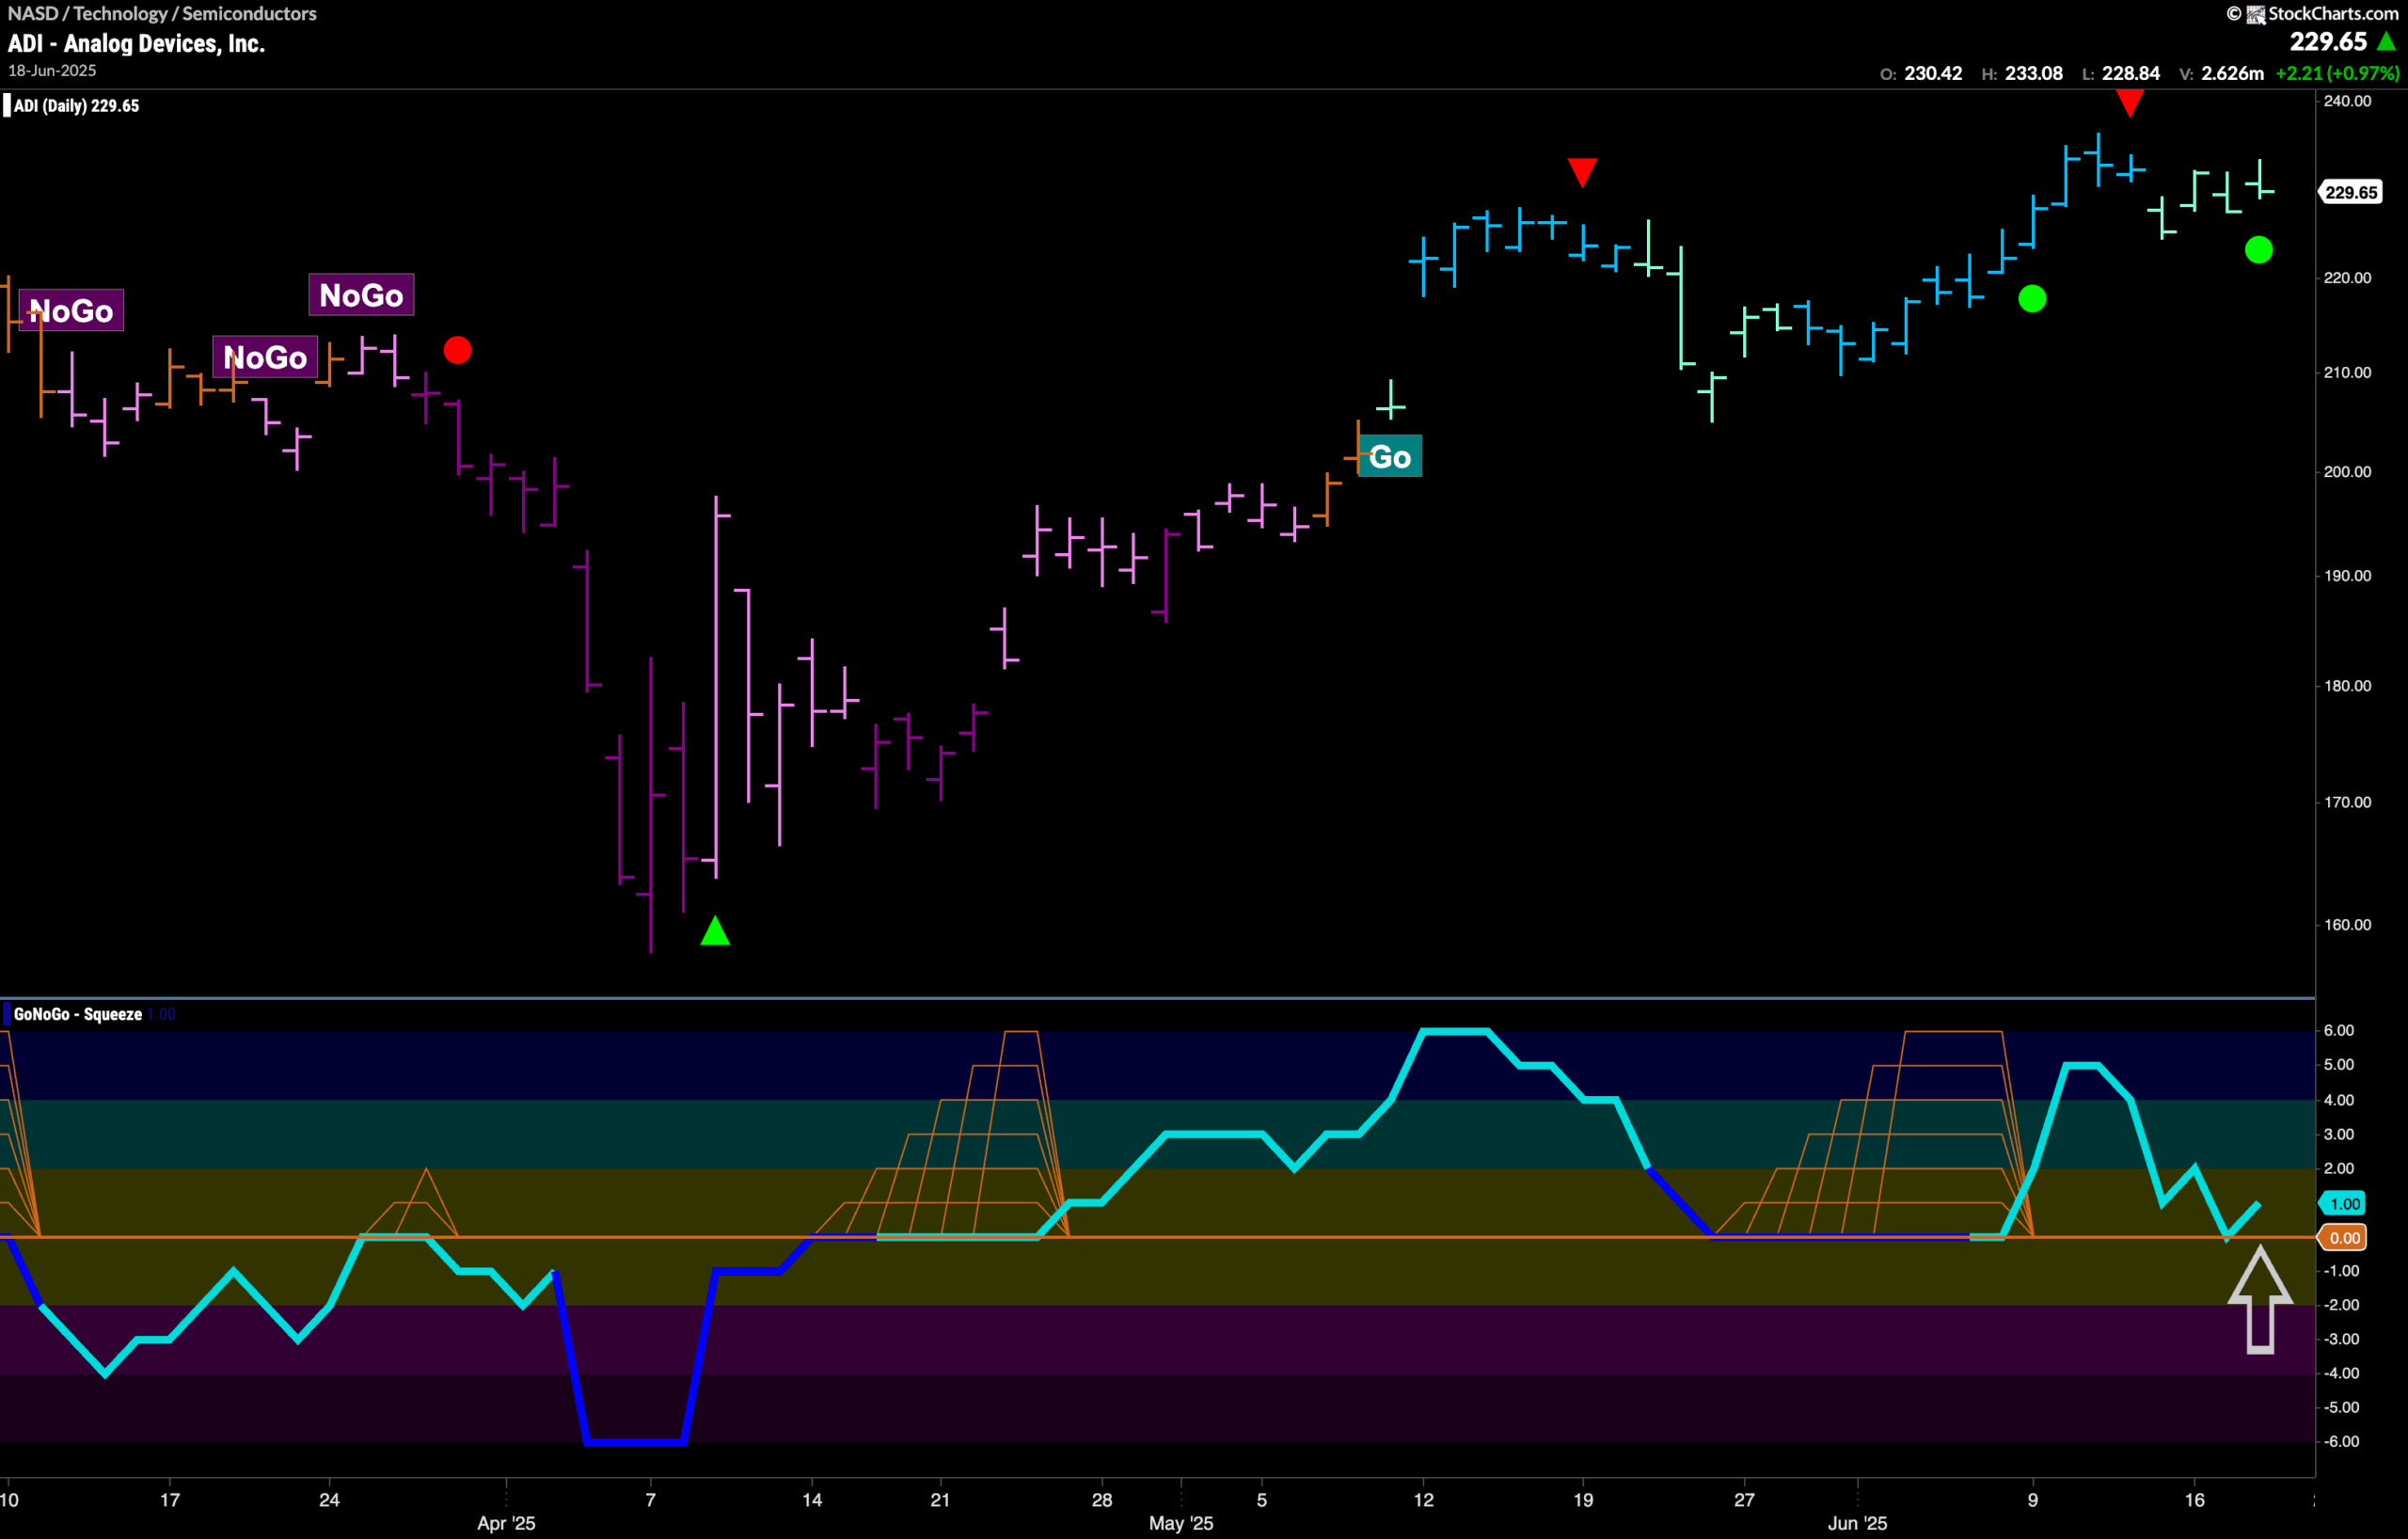Click the 210.00 price axis label
Image resolution: width=2408 pixels, height=1539 pixels.
tap(2347, 372)
